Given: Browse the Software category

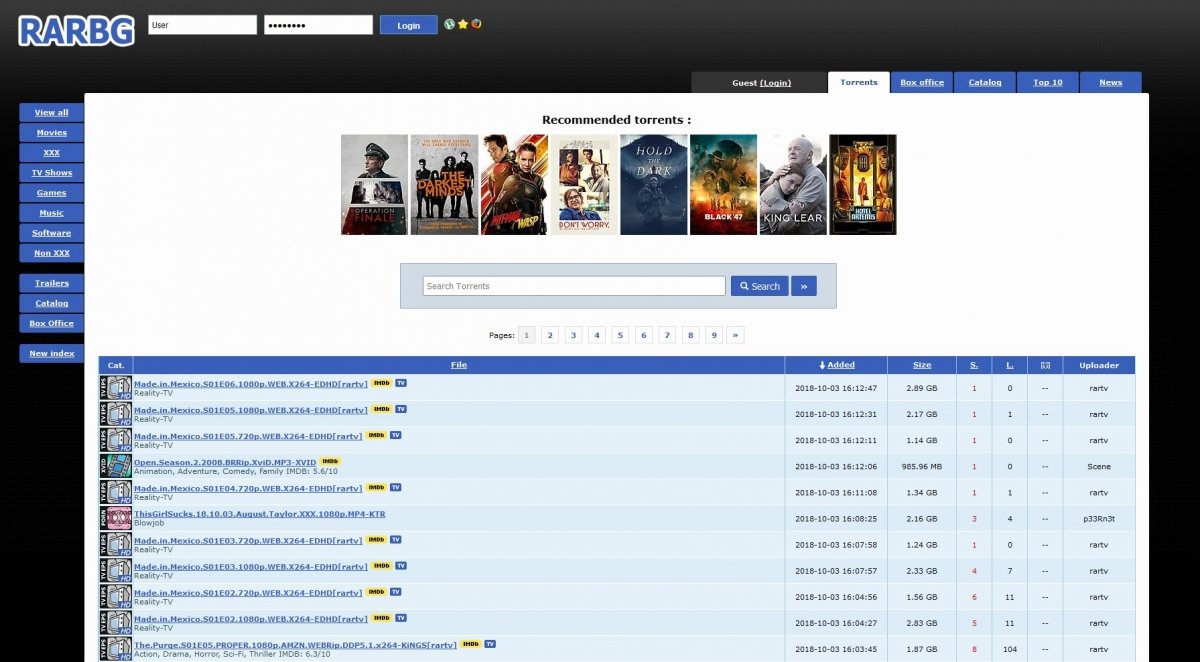Looking at the screenshot, I should 51,233.
